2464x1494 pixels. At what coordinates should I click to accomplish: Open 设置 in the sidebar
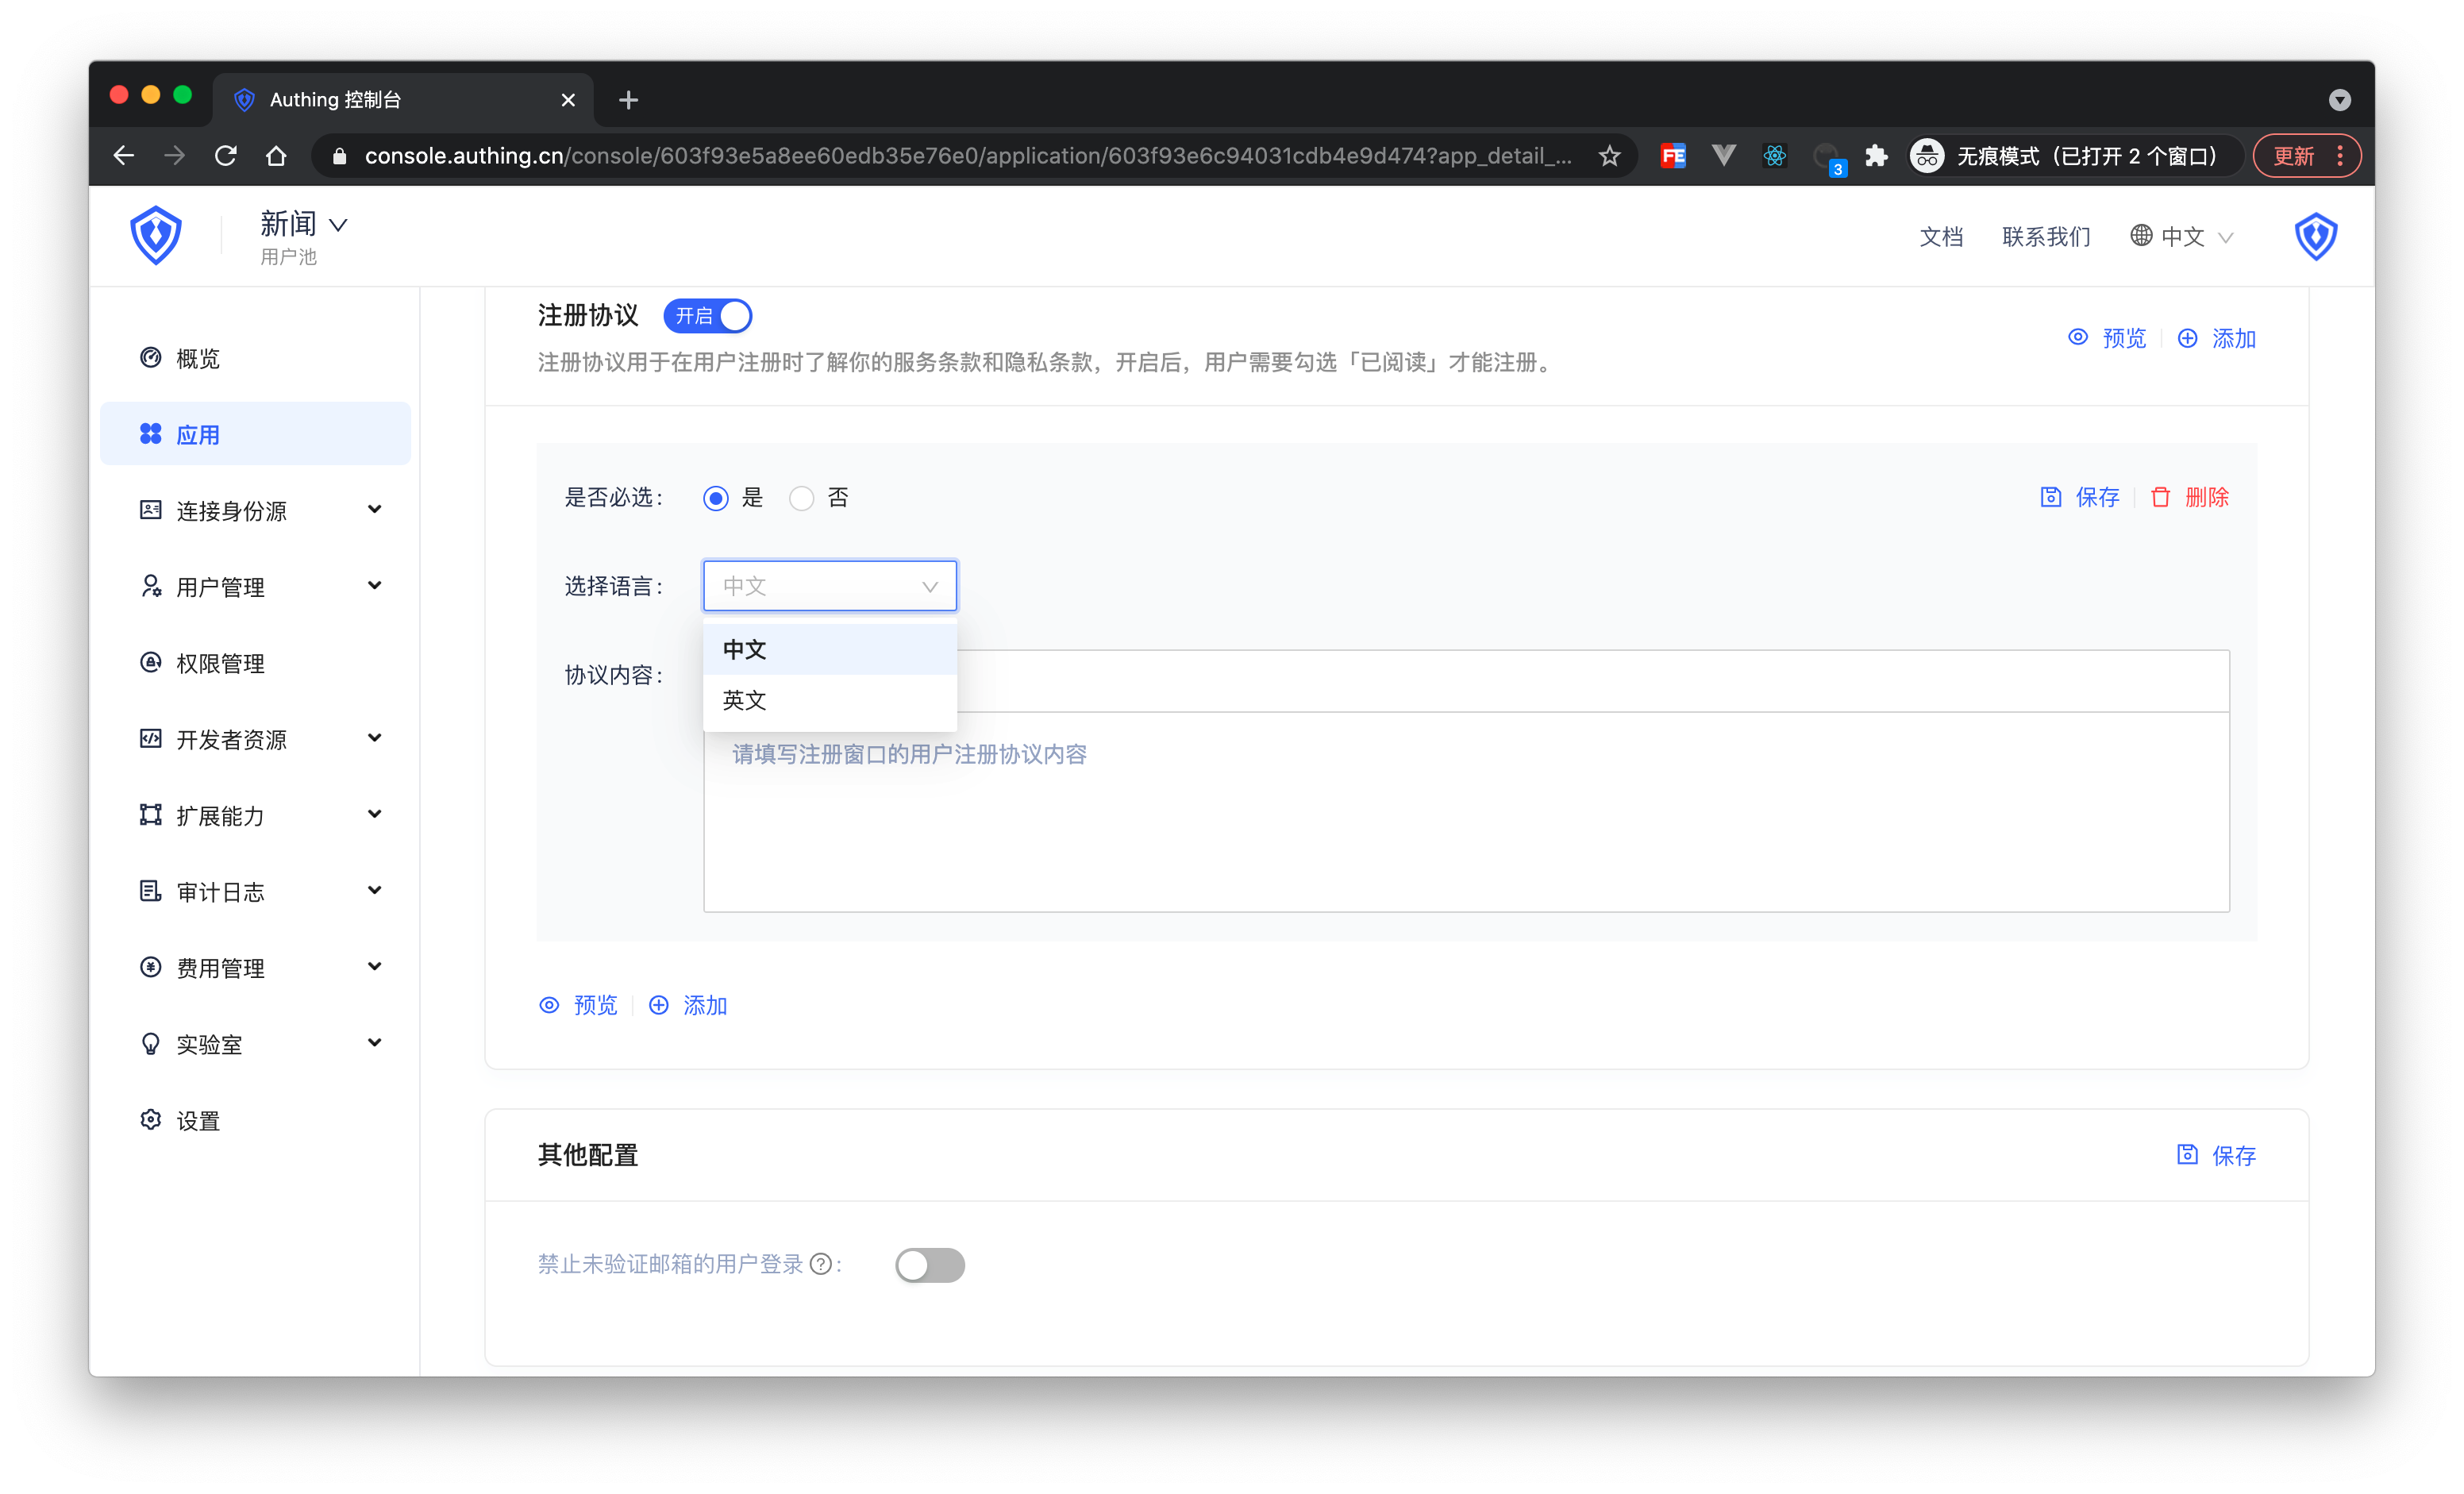[198, 1121]
